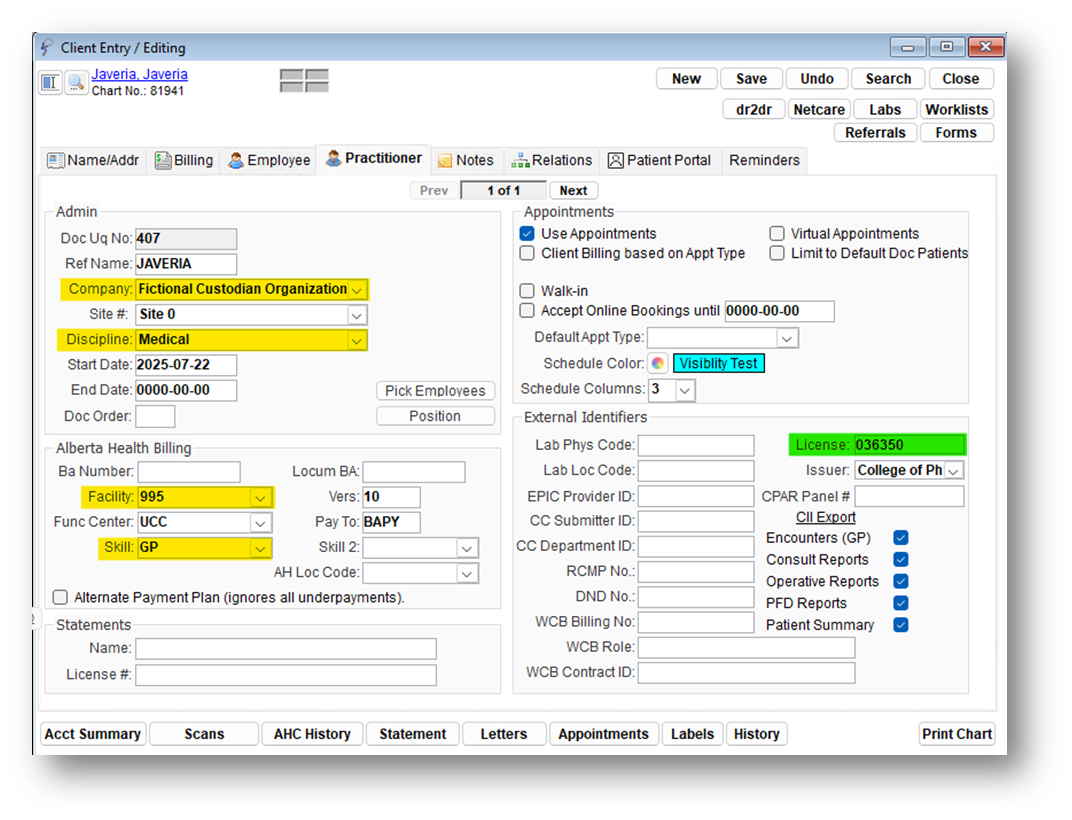The height and width of the screenshot is (820, 1072).
Task: Open the CII Export link
Action: pos(825,517)
